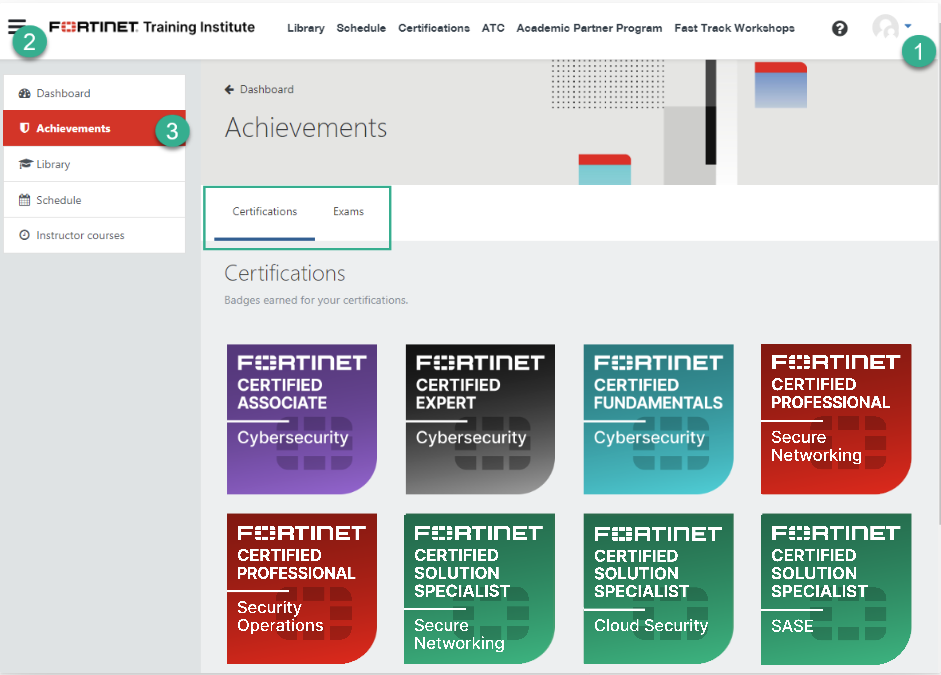Open Schedule in the top navigation

pyautogui.click(x=361, y=28)
